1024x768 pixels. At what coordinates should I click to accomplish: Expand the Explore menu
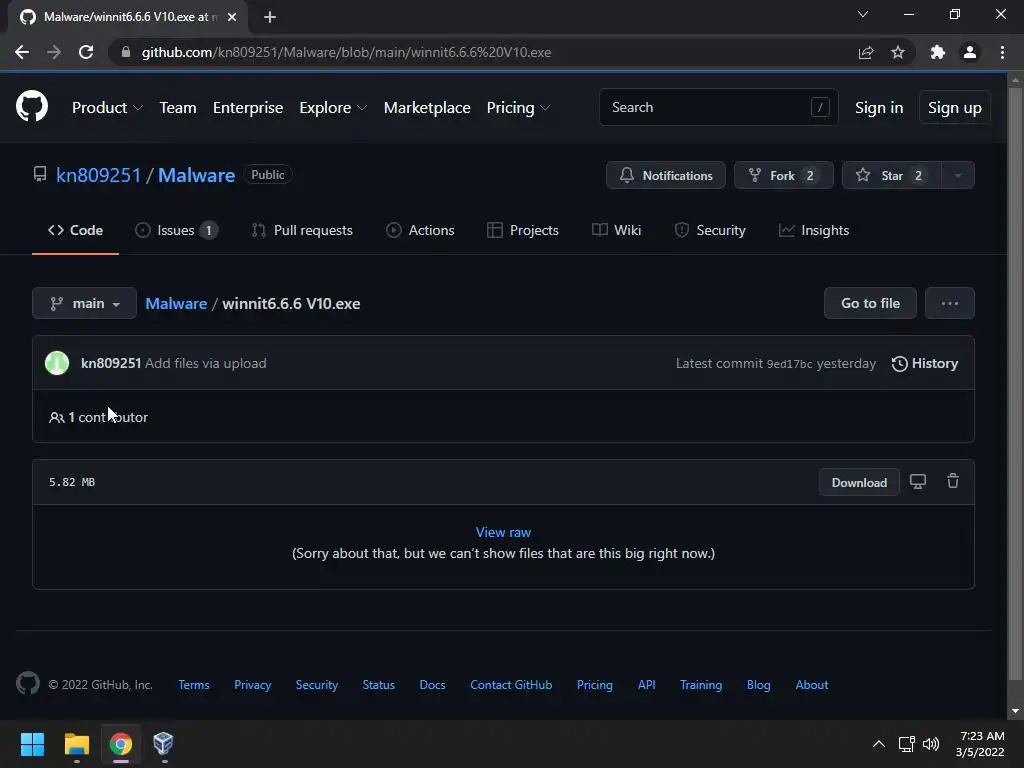pos(333,108)
